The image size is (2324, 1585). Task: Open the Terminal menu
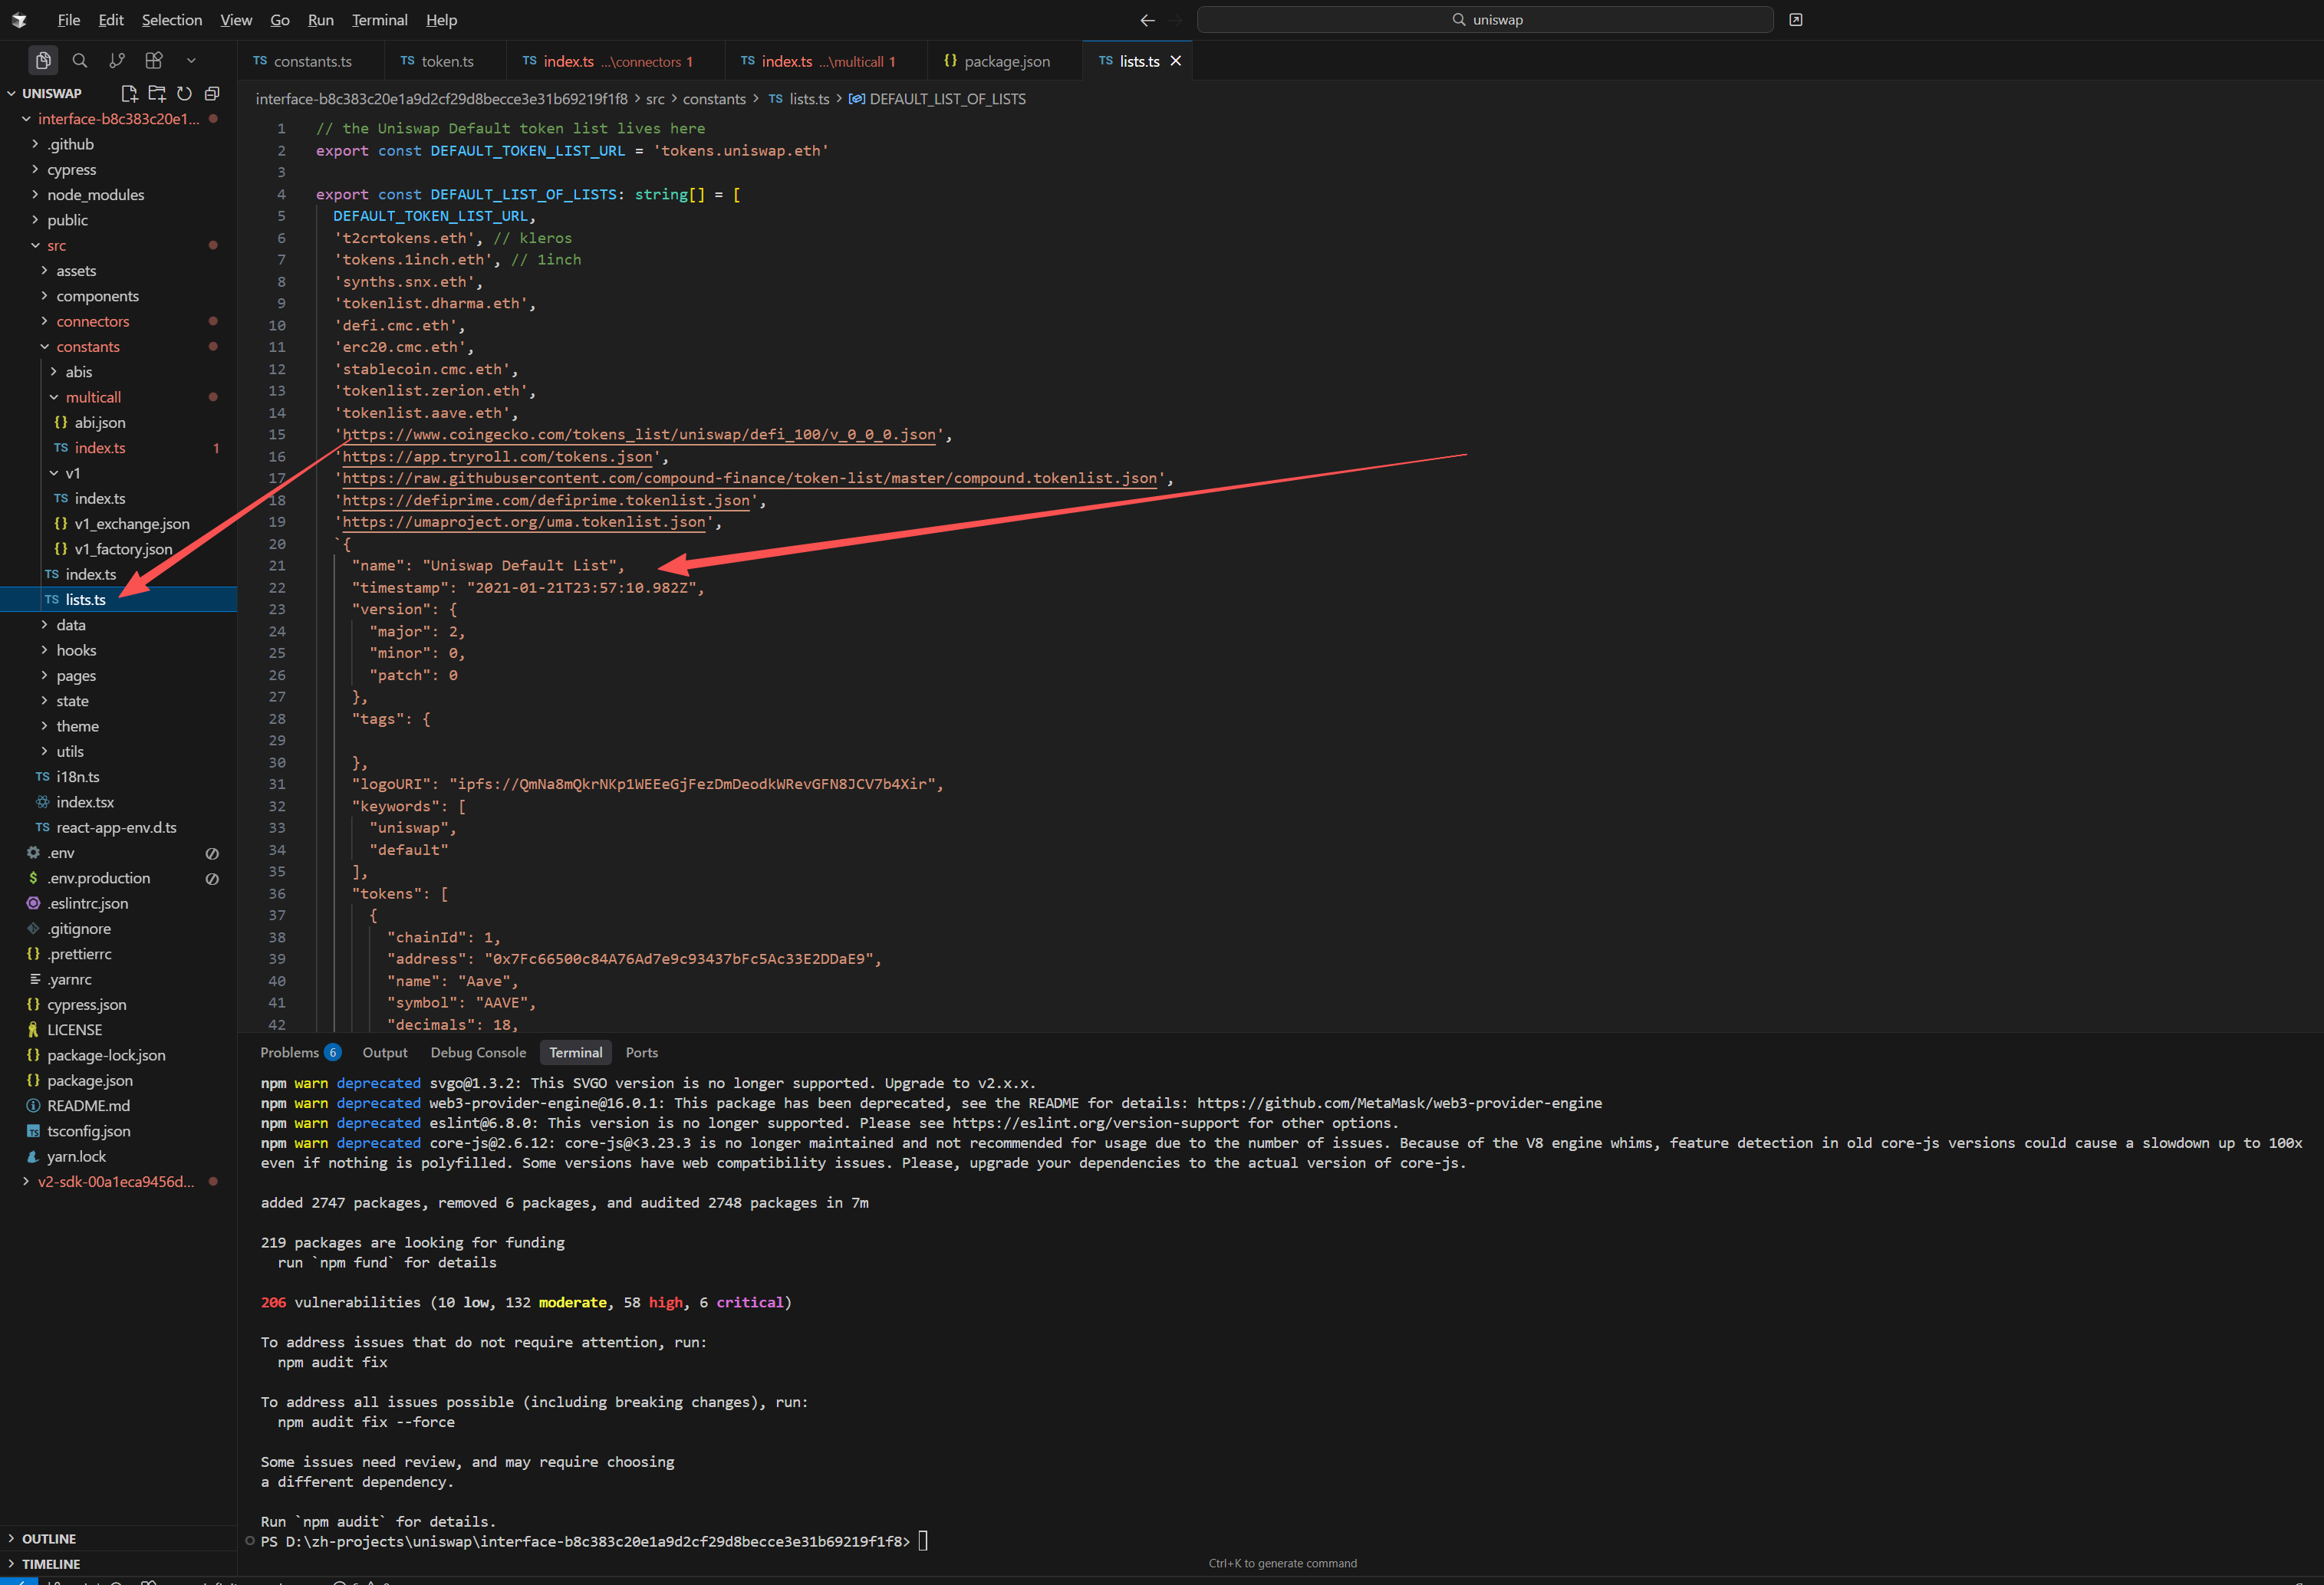click(379, 20)
